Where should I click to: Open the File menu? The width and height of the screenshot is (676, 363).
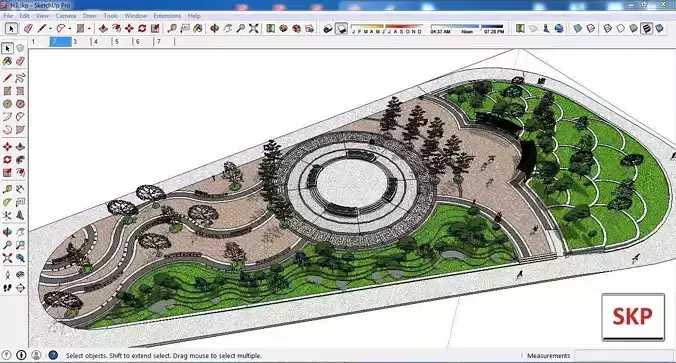pos(8,16)
